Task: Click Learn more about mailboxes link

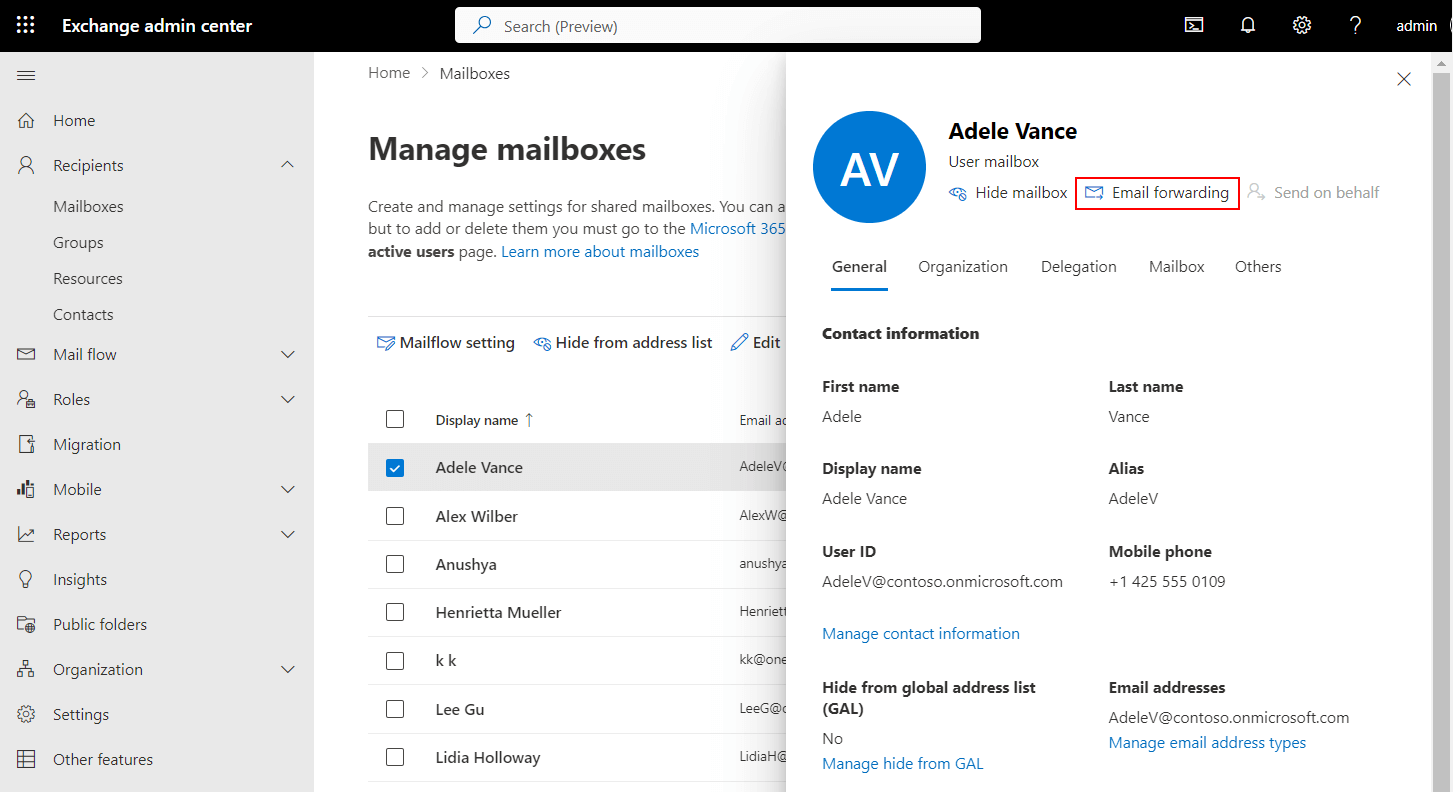Action: [600, 251]
